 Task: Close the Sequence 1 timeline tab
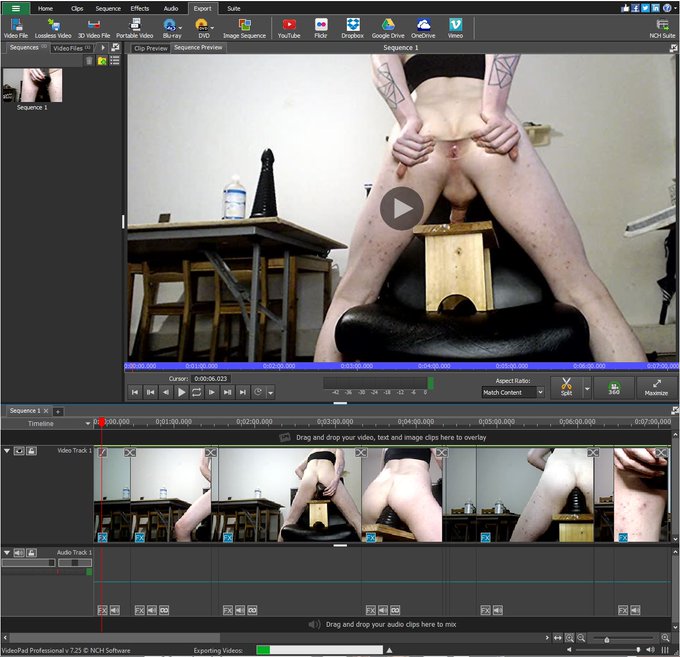[46, 411]
